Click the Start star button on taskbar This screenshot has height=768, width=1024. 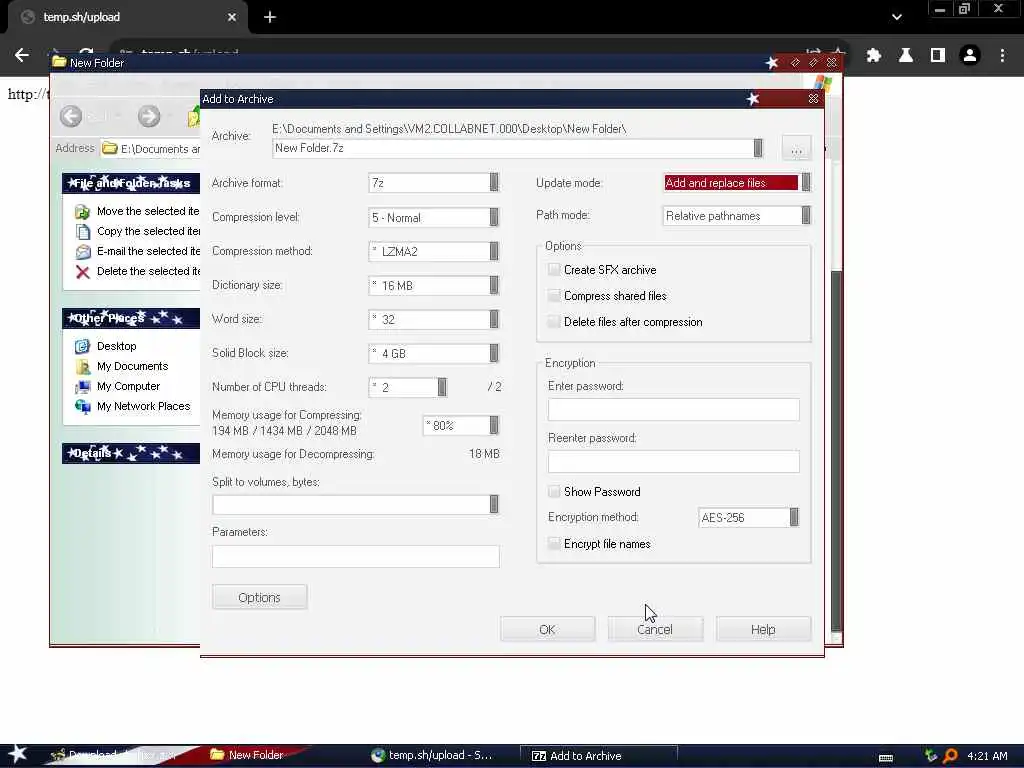click(17, 754)
